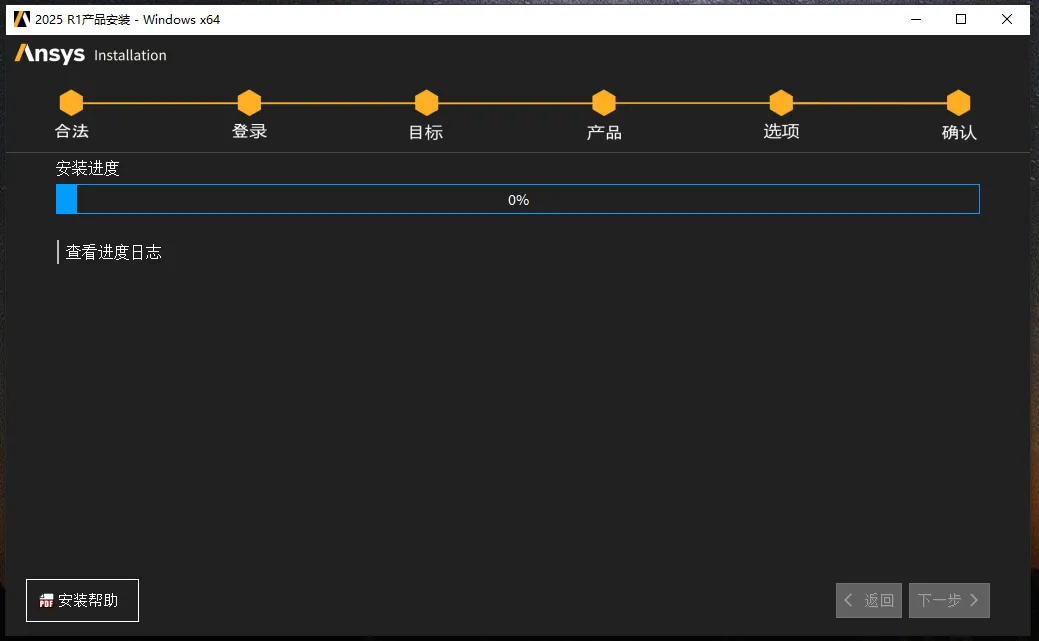
Task: Click the 下一步 next button
Action: (x=949, y=601)
